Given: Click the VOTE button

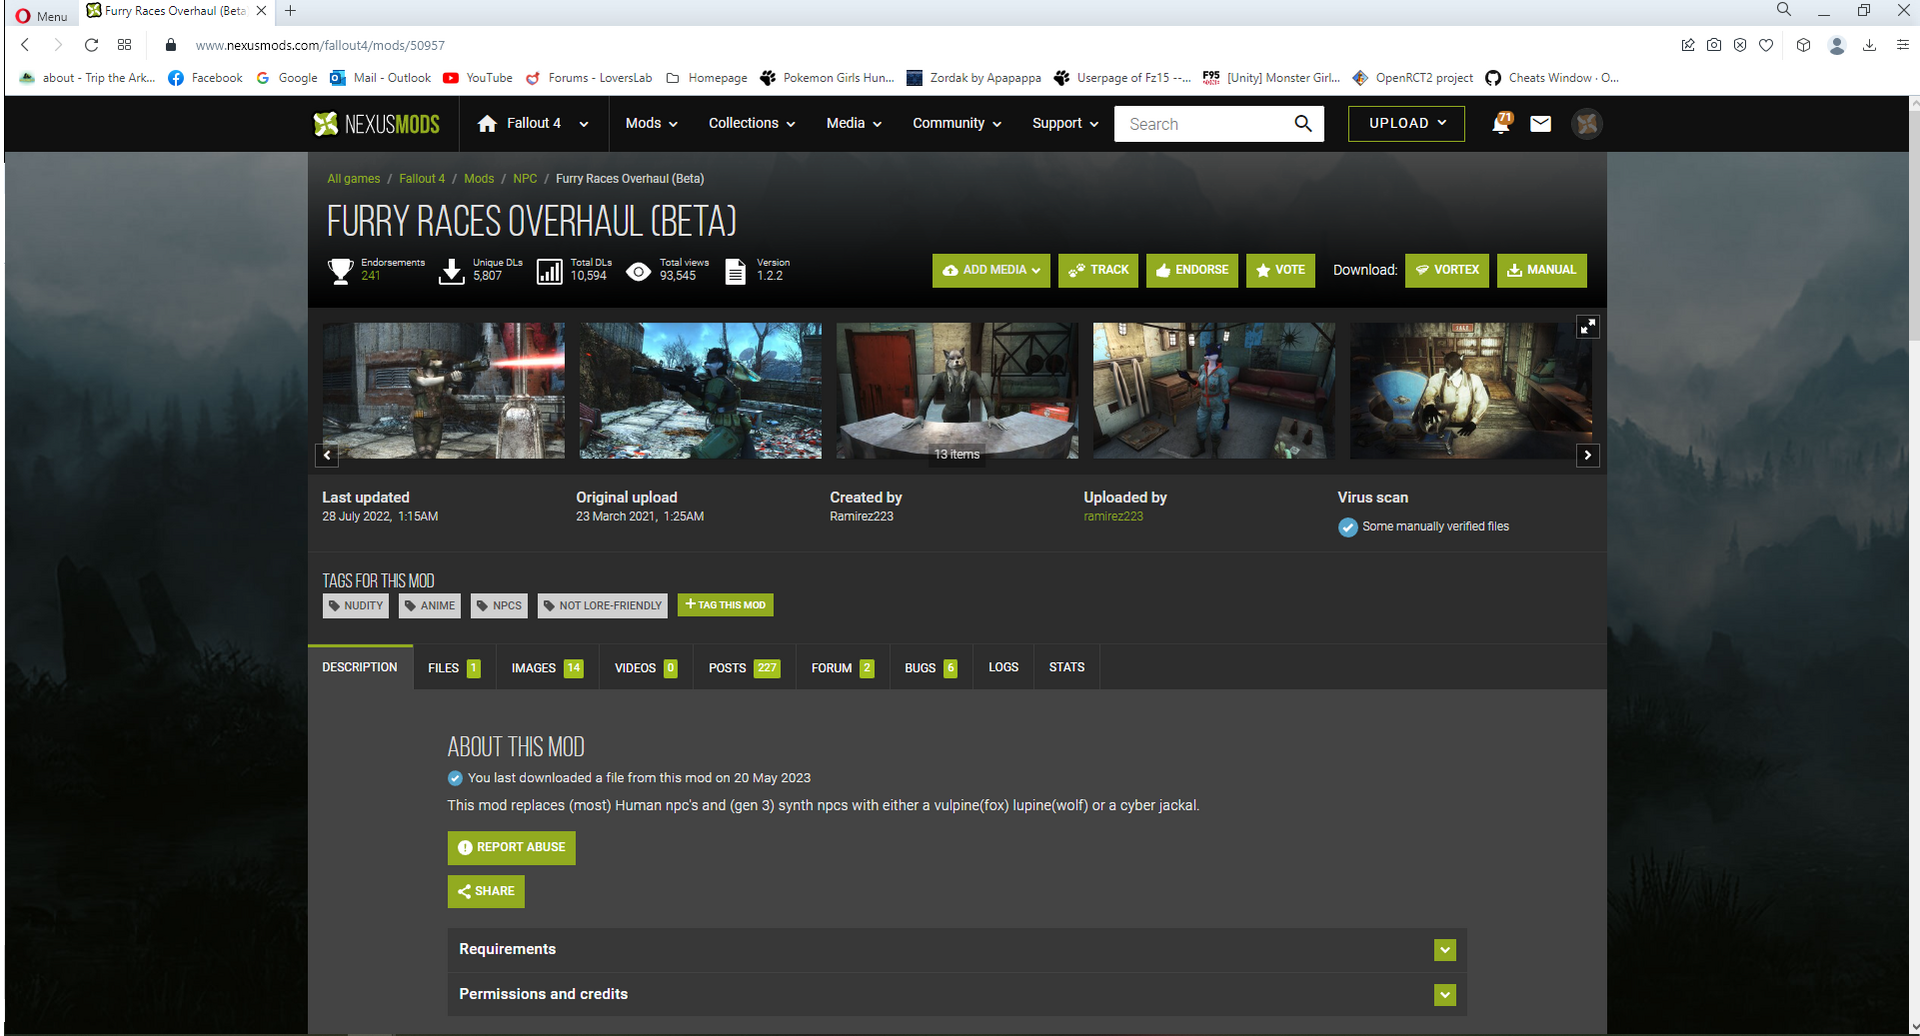Looking at the screenshot, I should (x=1280, y=270).
